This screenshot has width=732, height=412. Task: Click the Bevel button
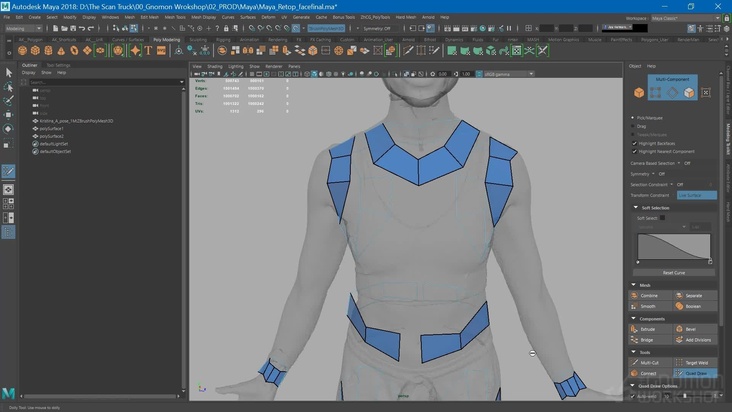pyautogui.click(x=696, y=329)
